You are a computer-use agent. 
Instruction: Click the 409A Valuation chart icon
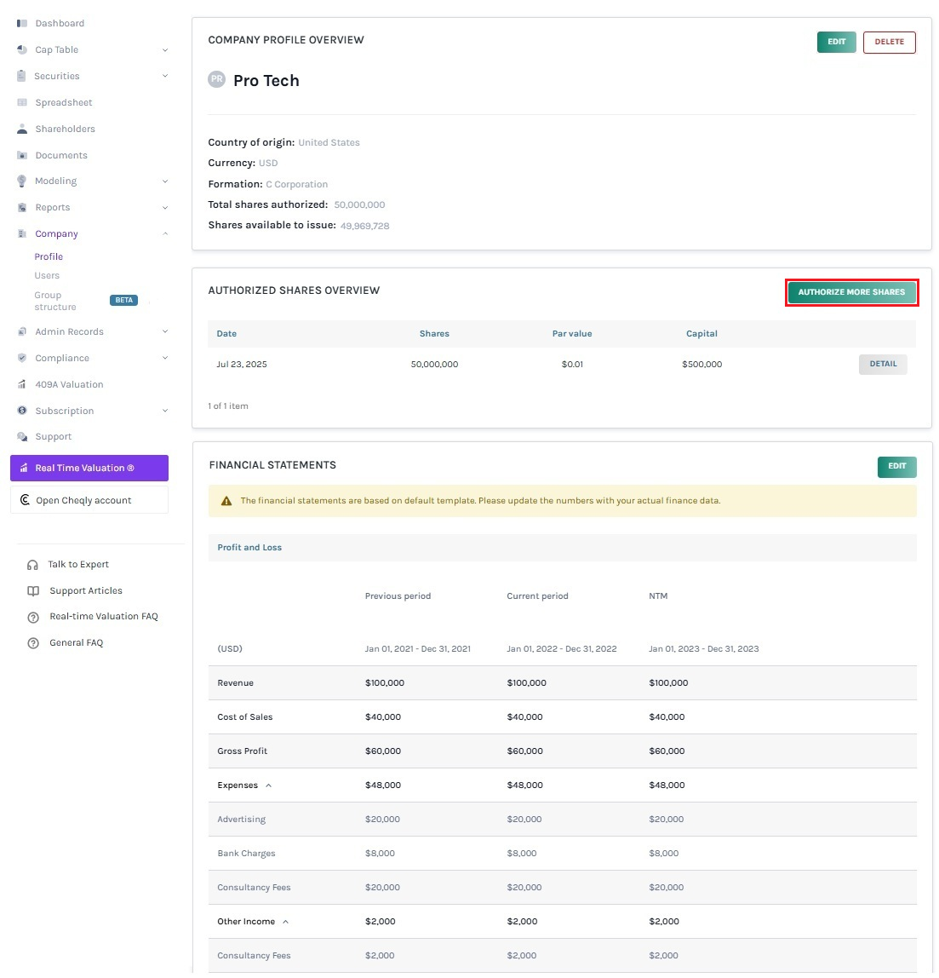22,384
